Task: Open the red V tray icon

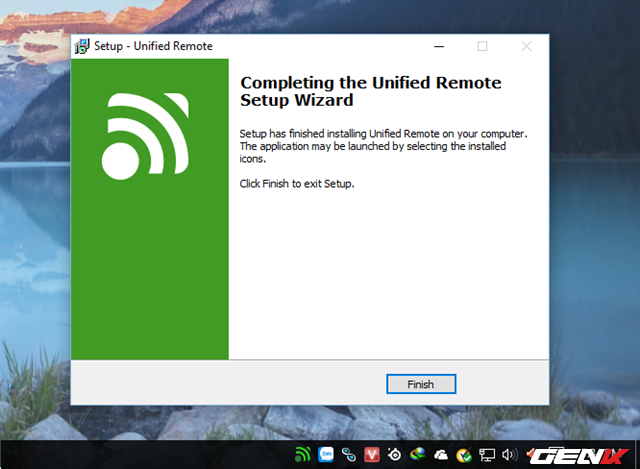Action: [x=371, y=454]
